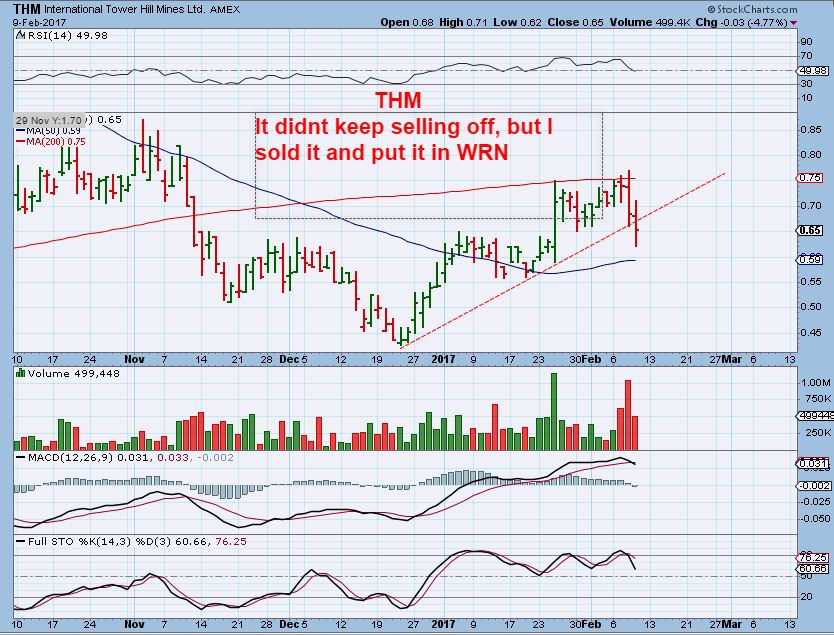834x635 pixels.
Task: Click the 10 level on RSI axis
Action: click(806, 97)
